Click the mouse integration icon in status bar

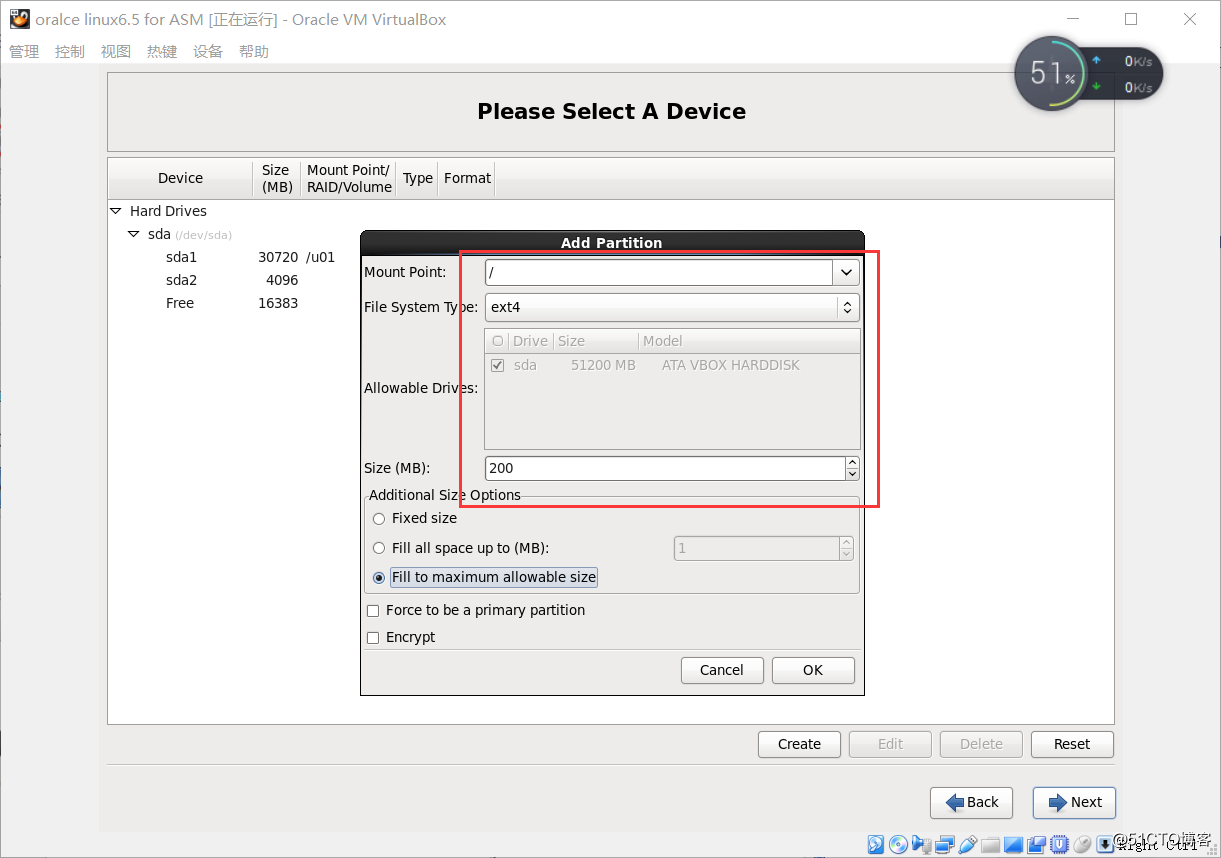1082,844
